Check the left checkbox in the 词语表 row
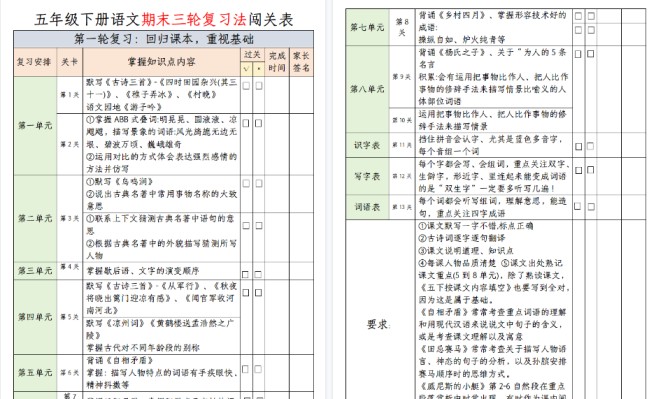Image resolution: width=656 pixels, height=399 pixels. [578, 207]
